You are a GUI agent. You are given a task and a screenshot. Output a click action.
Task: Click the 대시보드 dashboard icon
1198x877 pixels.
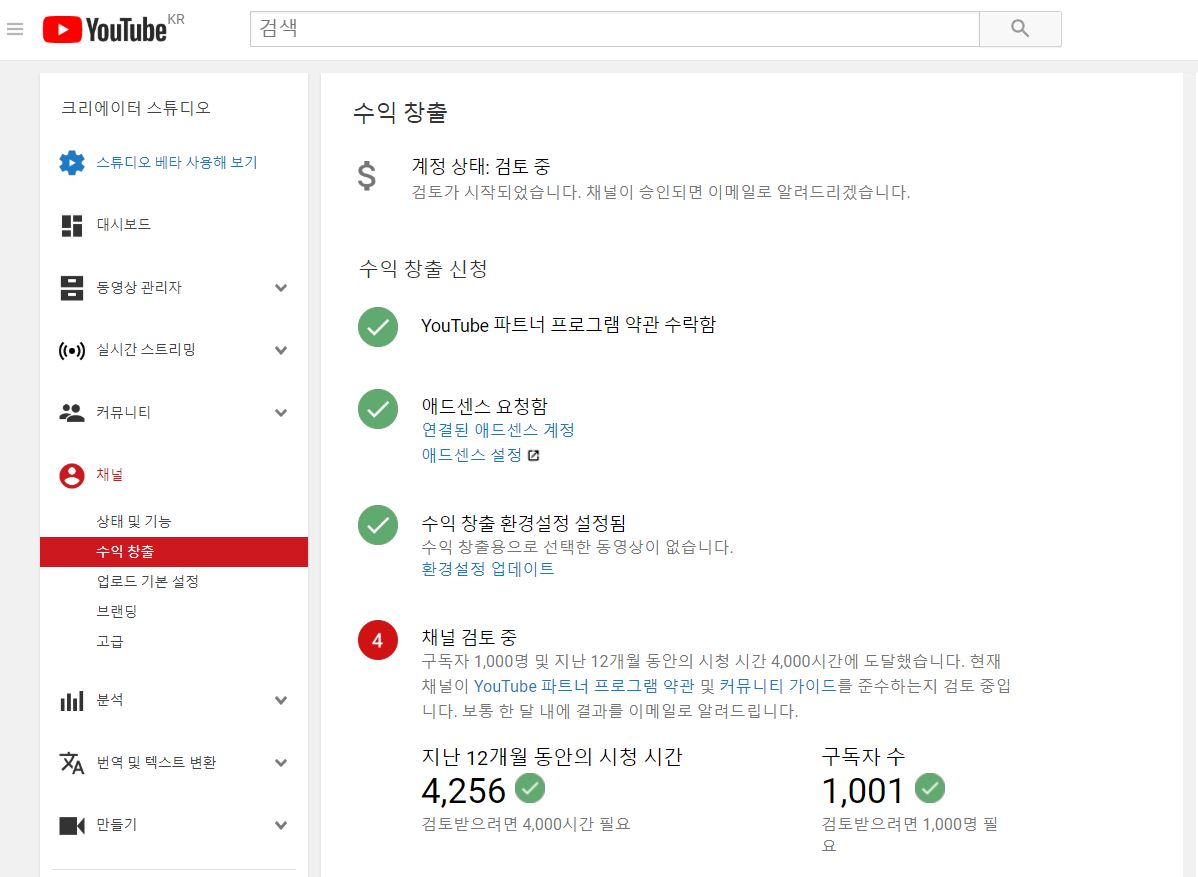pyautogui.click(x=72, y=225)
